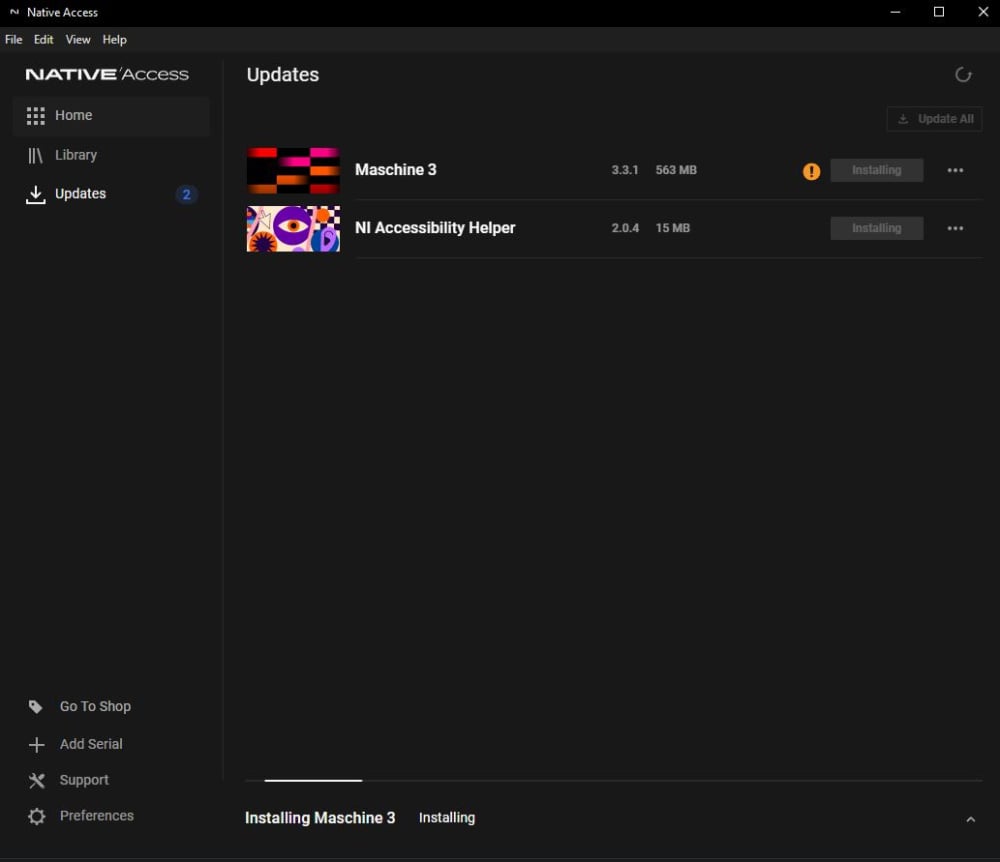
Task: Open the File menu
Action: click(x=13, y=40)
